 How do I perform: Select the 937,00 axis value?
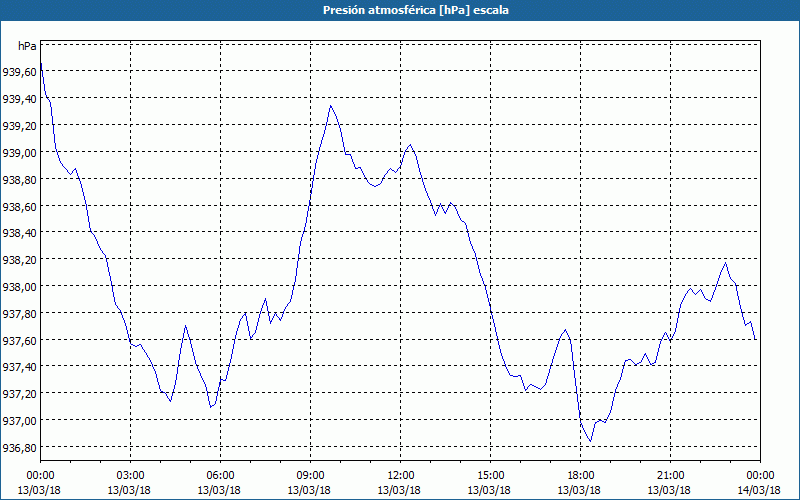pos(19,420)
